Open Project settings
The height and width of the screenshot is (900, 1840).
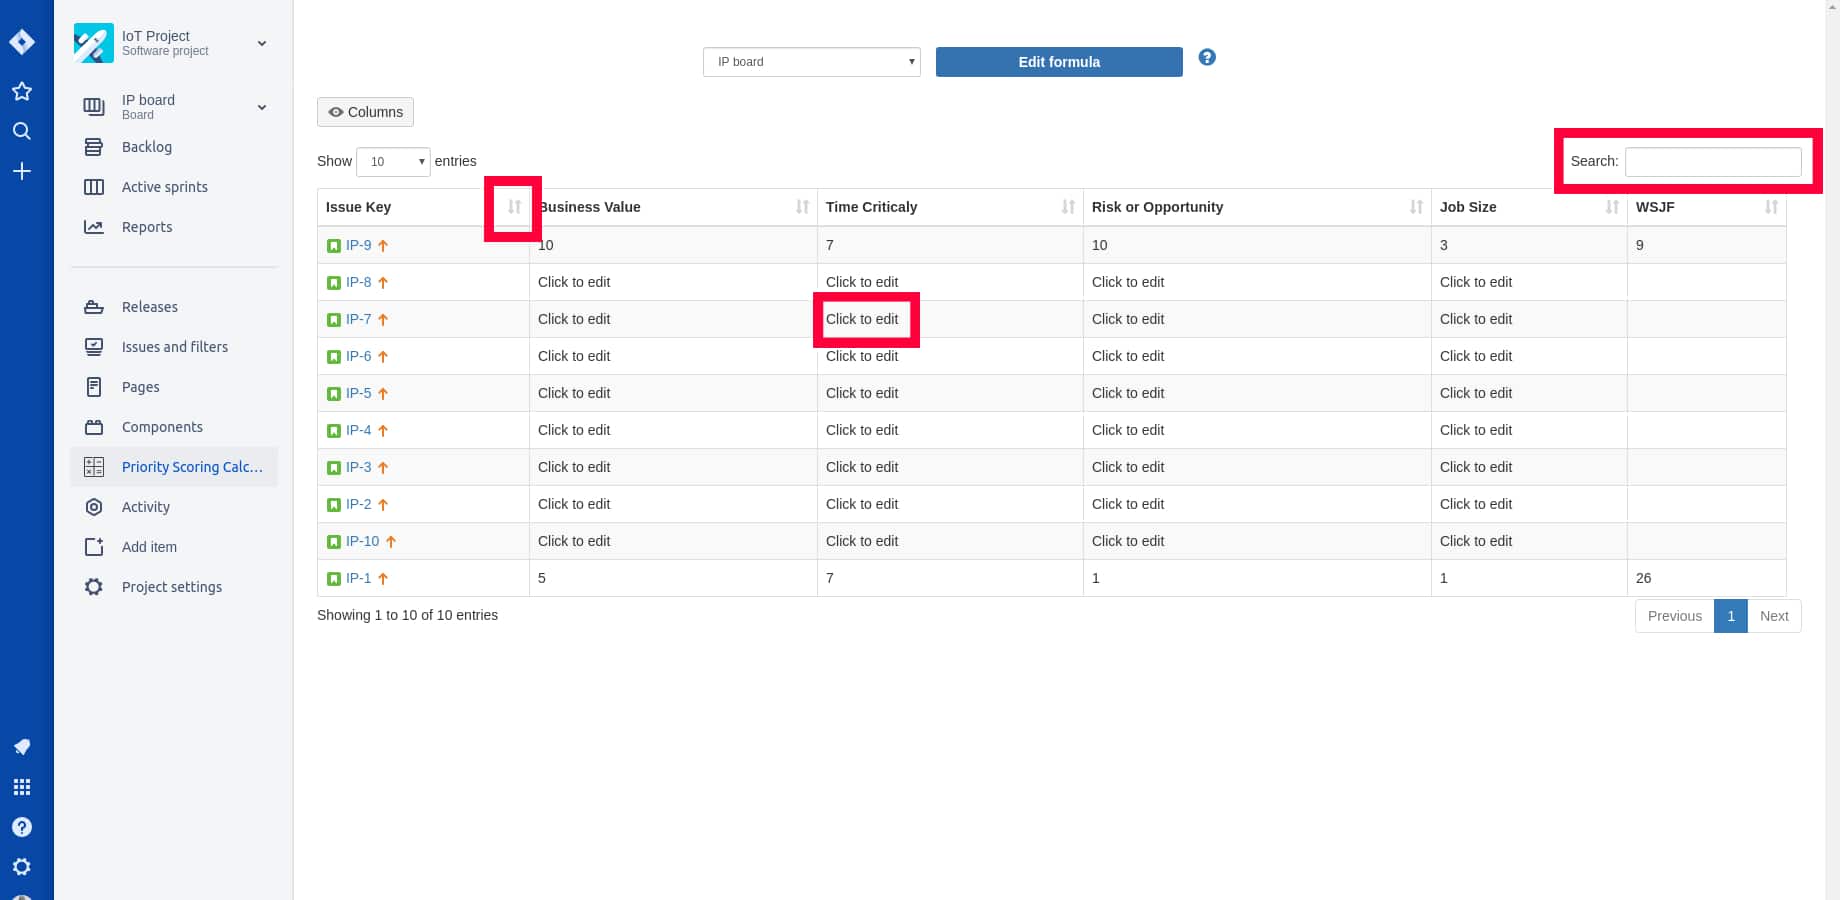pyautogui.click(x=174, y=587)
